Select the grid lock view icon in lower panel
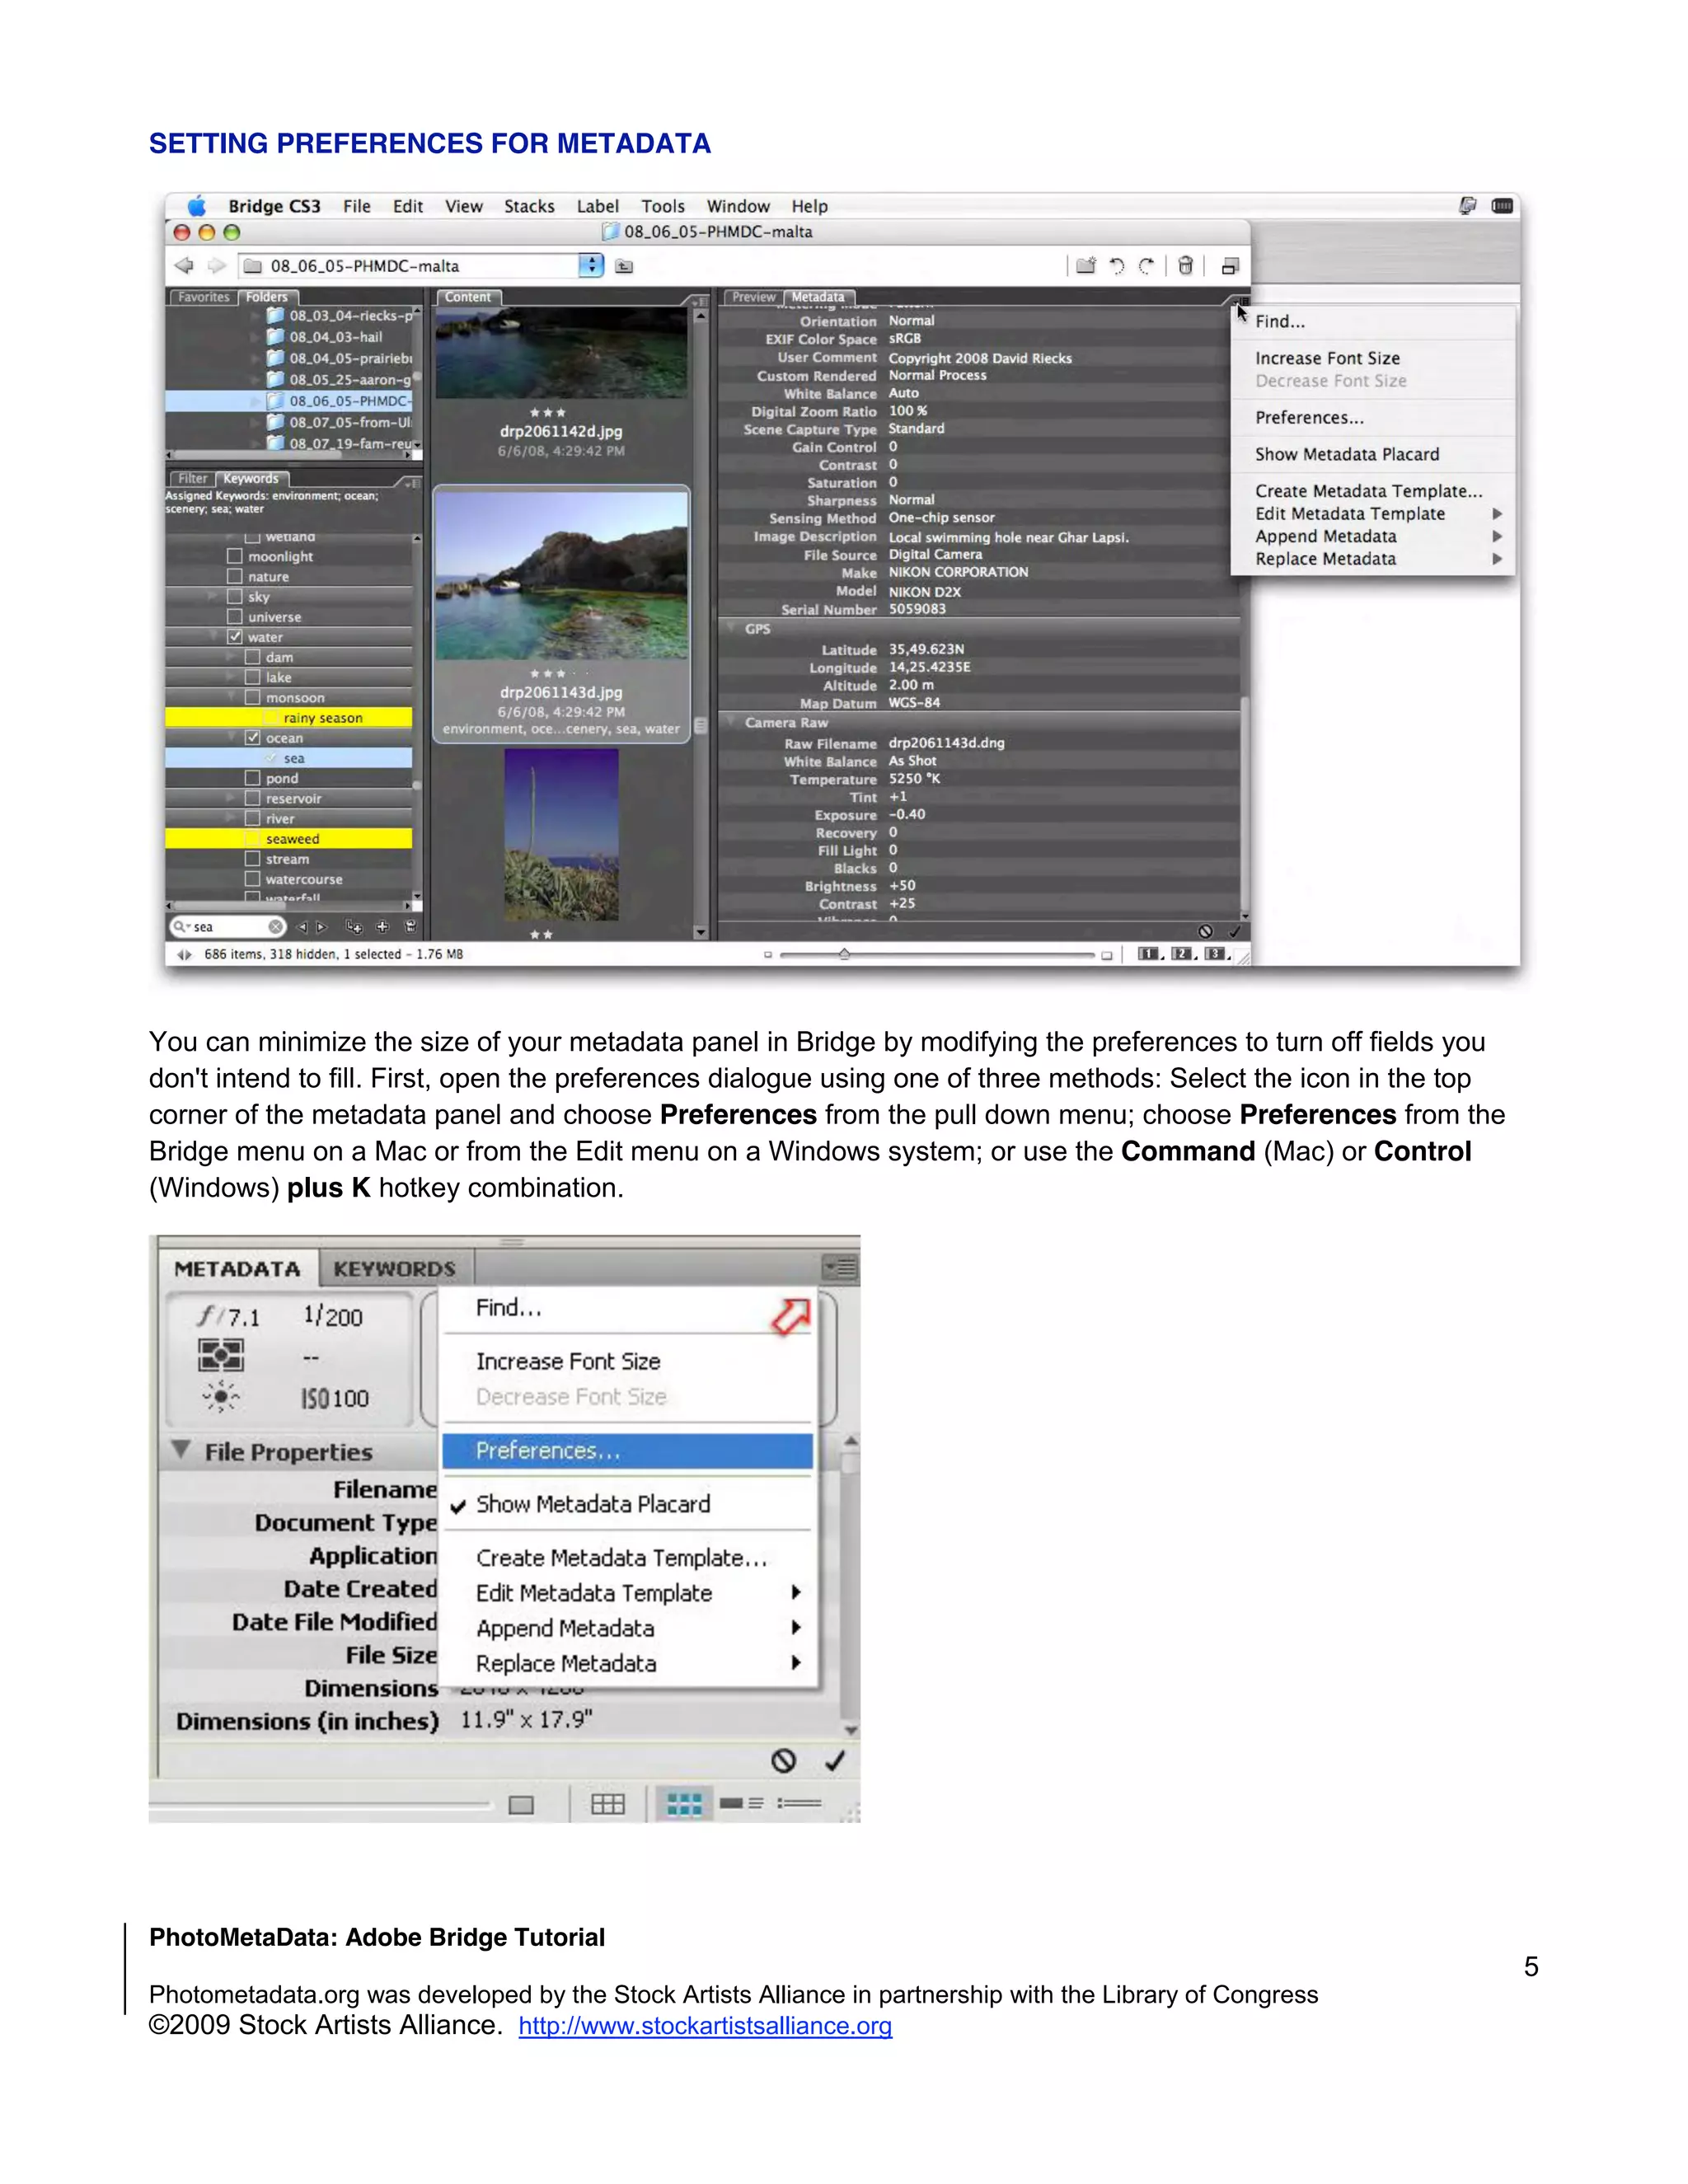 point(607,1804)
